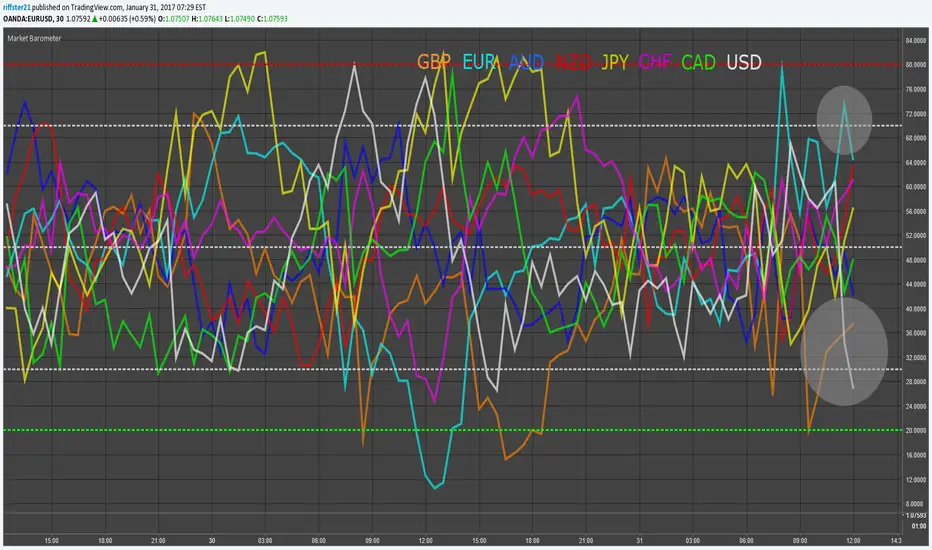Select the 15:00 label at time axis start
This screenshot has width=932, height=550.
[x=52, y=540]
